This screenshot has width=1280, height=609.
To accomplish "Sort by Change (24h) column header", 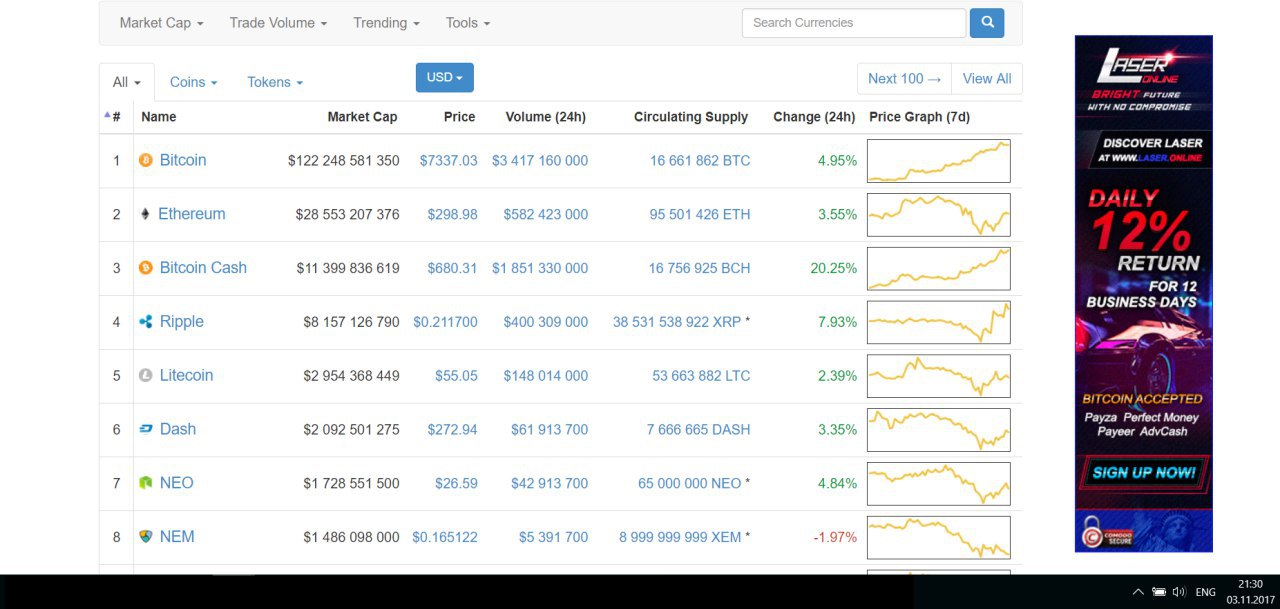I will tap(814, 117).
